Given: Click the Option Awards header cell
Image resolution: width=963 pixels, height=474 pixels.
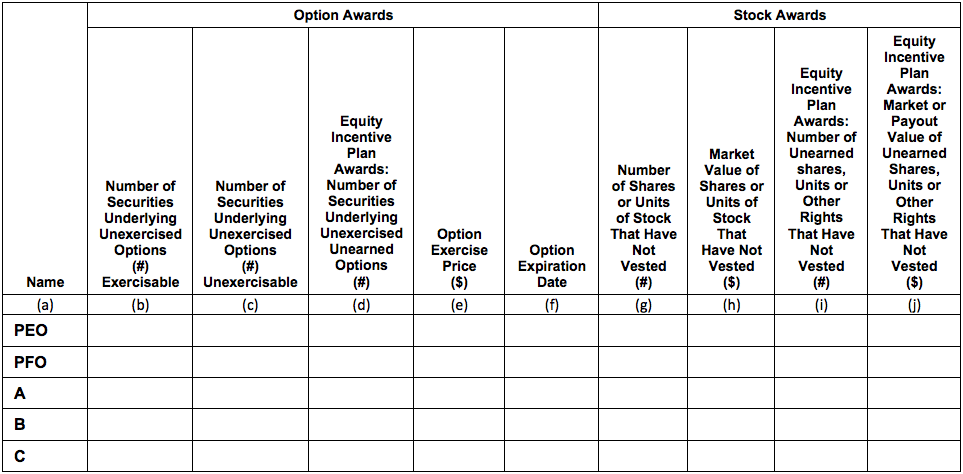Looking at the screenshot, I should (x=343, y=15).
